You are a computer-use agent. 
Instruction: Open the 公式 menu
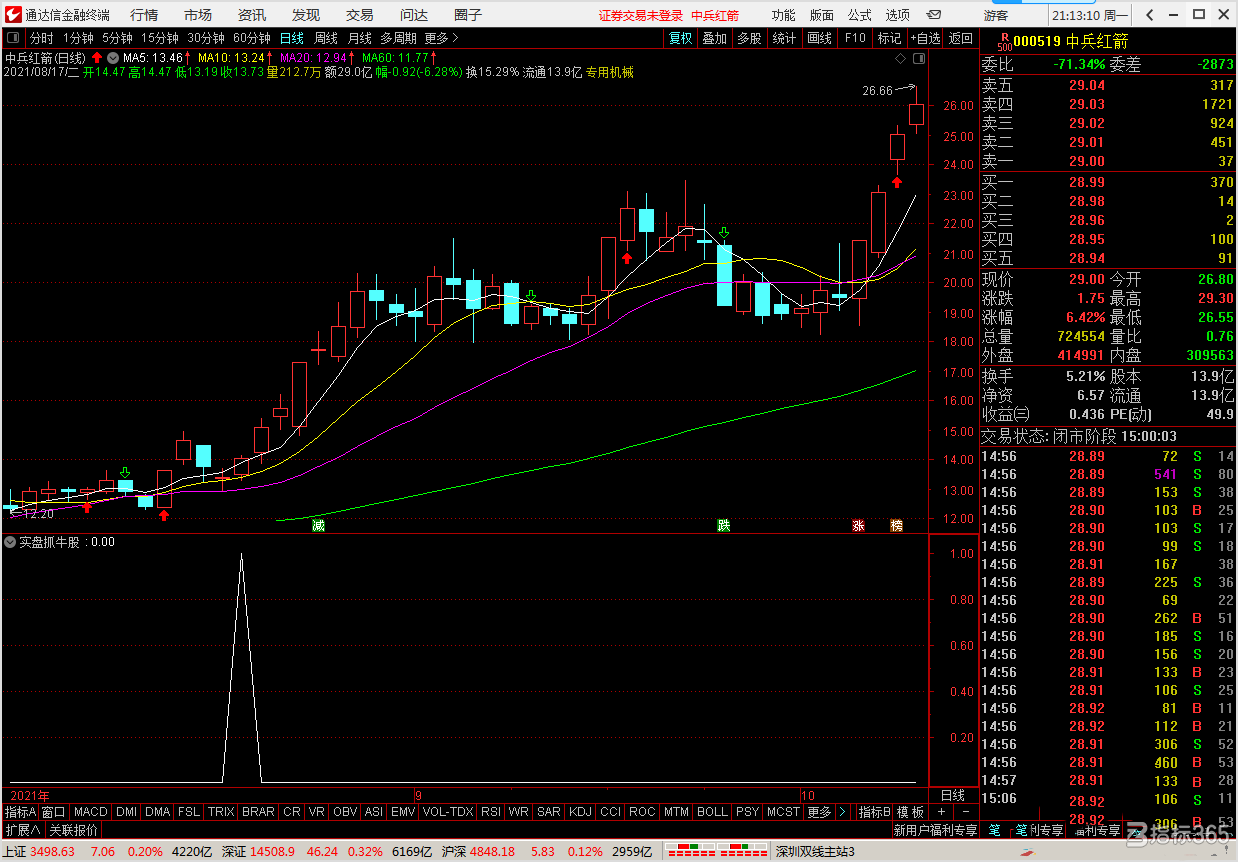pyautogui.click(x=859, y=15)
